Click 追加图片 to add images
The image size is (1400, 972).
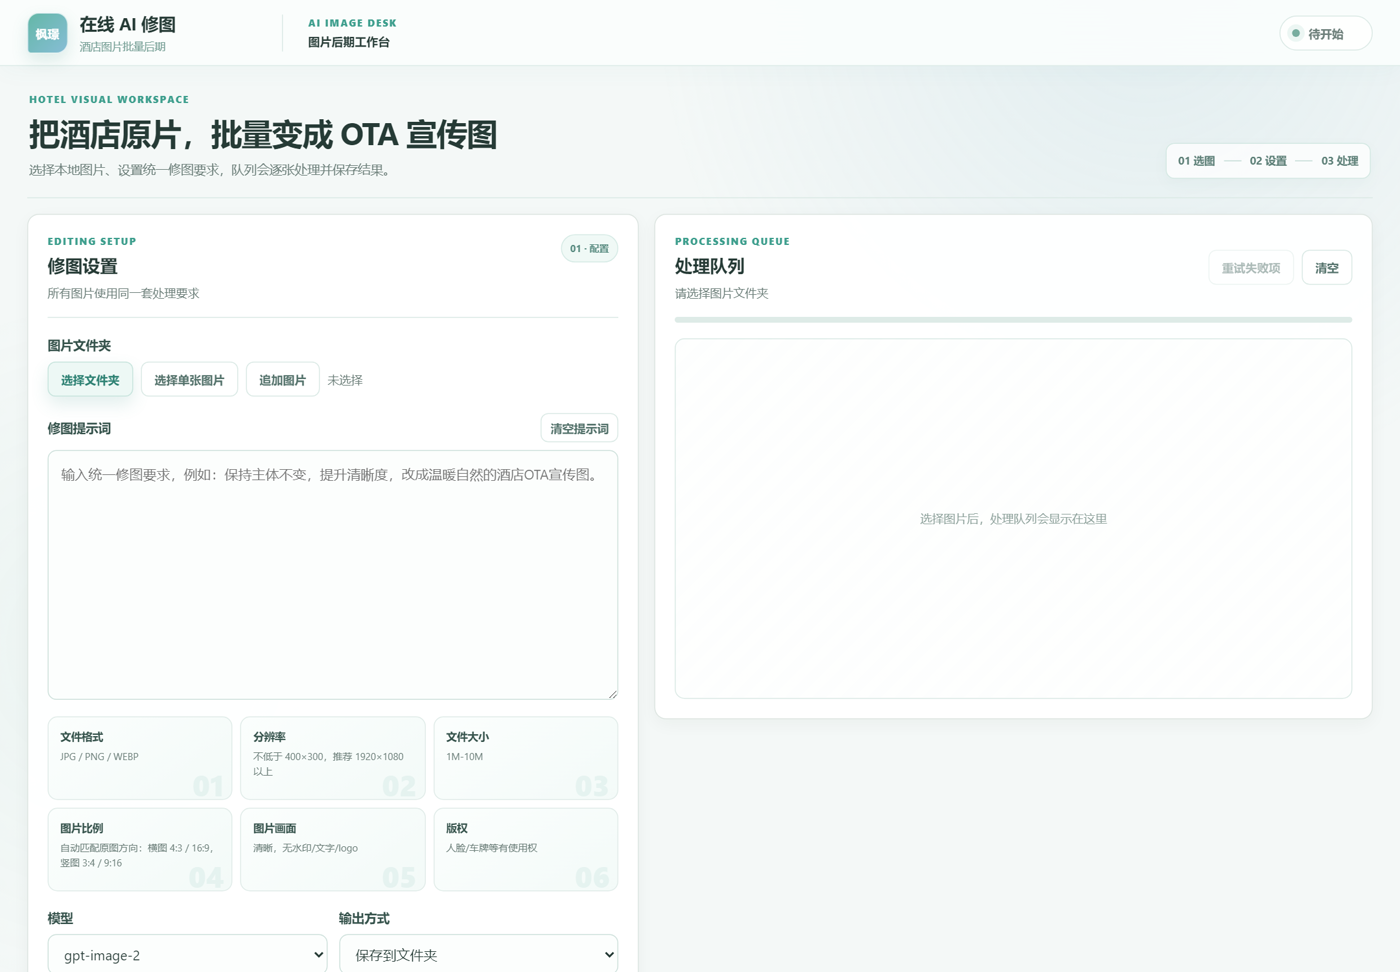(282, 380)
